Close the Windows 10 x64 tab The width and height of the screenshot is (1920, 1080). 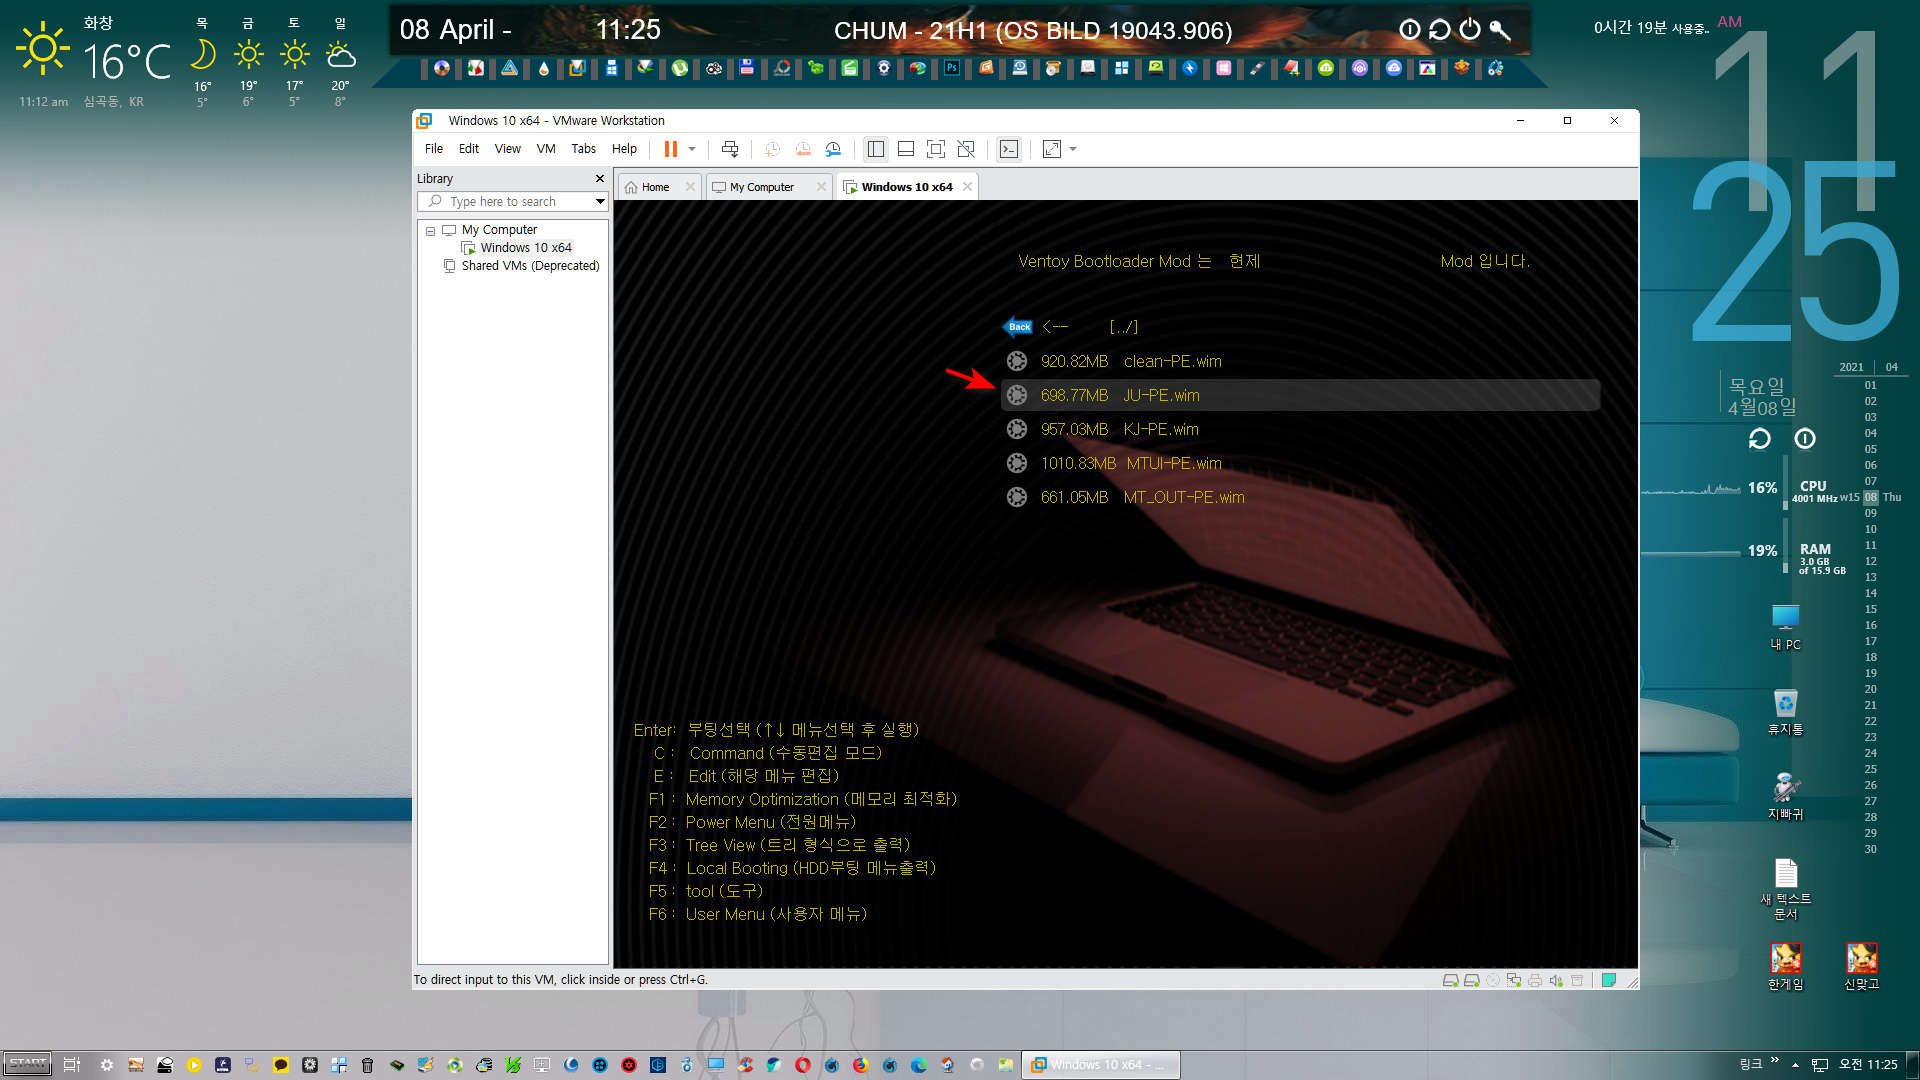(967, 187)
